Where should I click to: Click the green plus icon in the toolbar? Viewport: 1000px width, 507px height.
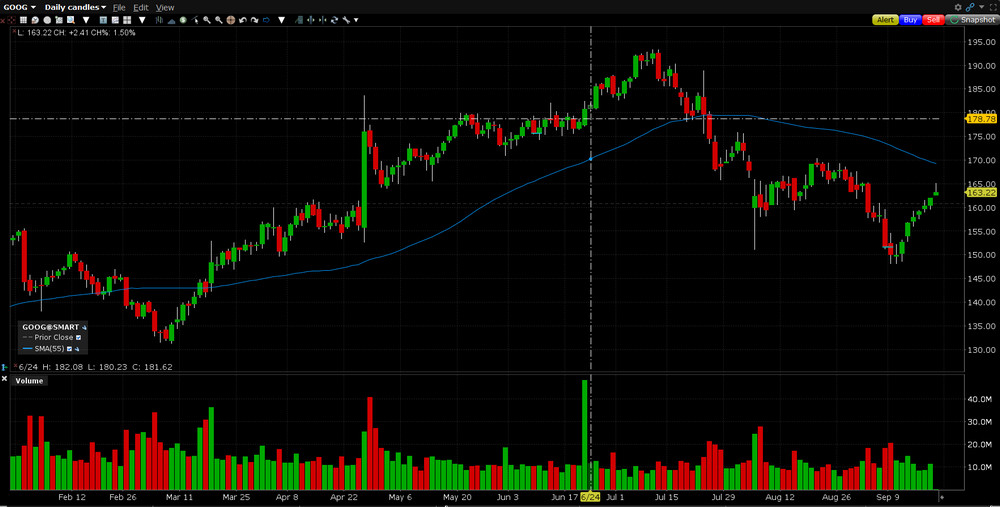click(183, 20)
